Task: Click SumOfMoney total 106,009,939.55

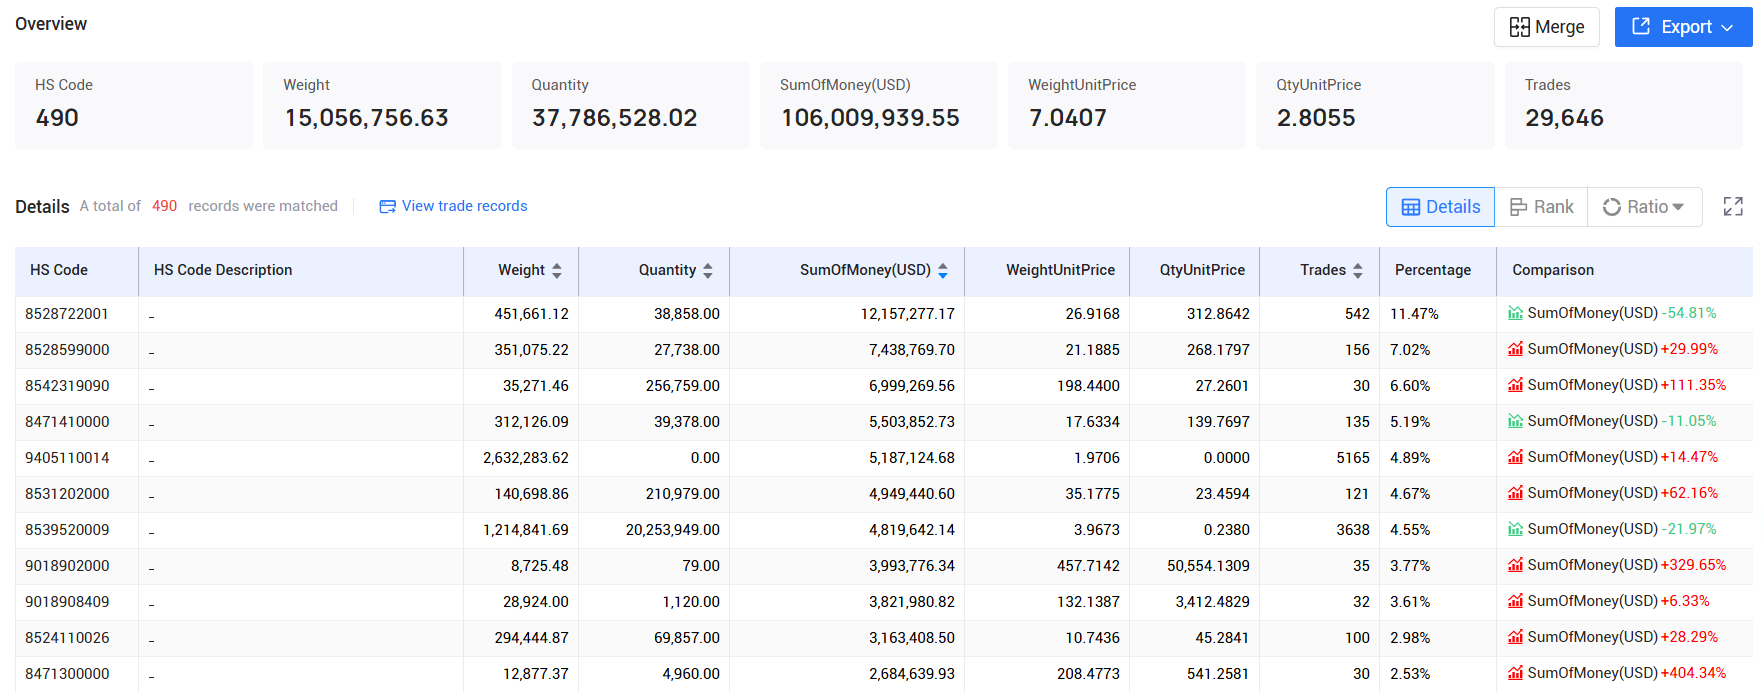Action: pyautogui.click(x=870, y=118)
